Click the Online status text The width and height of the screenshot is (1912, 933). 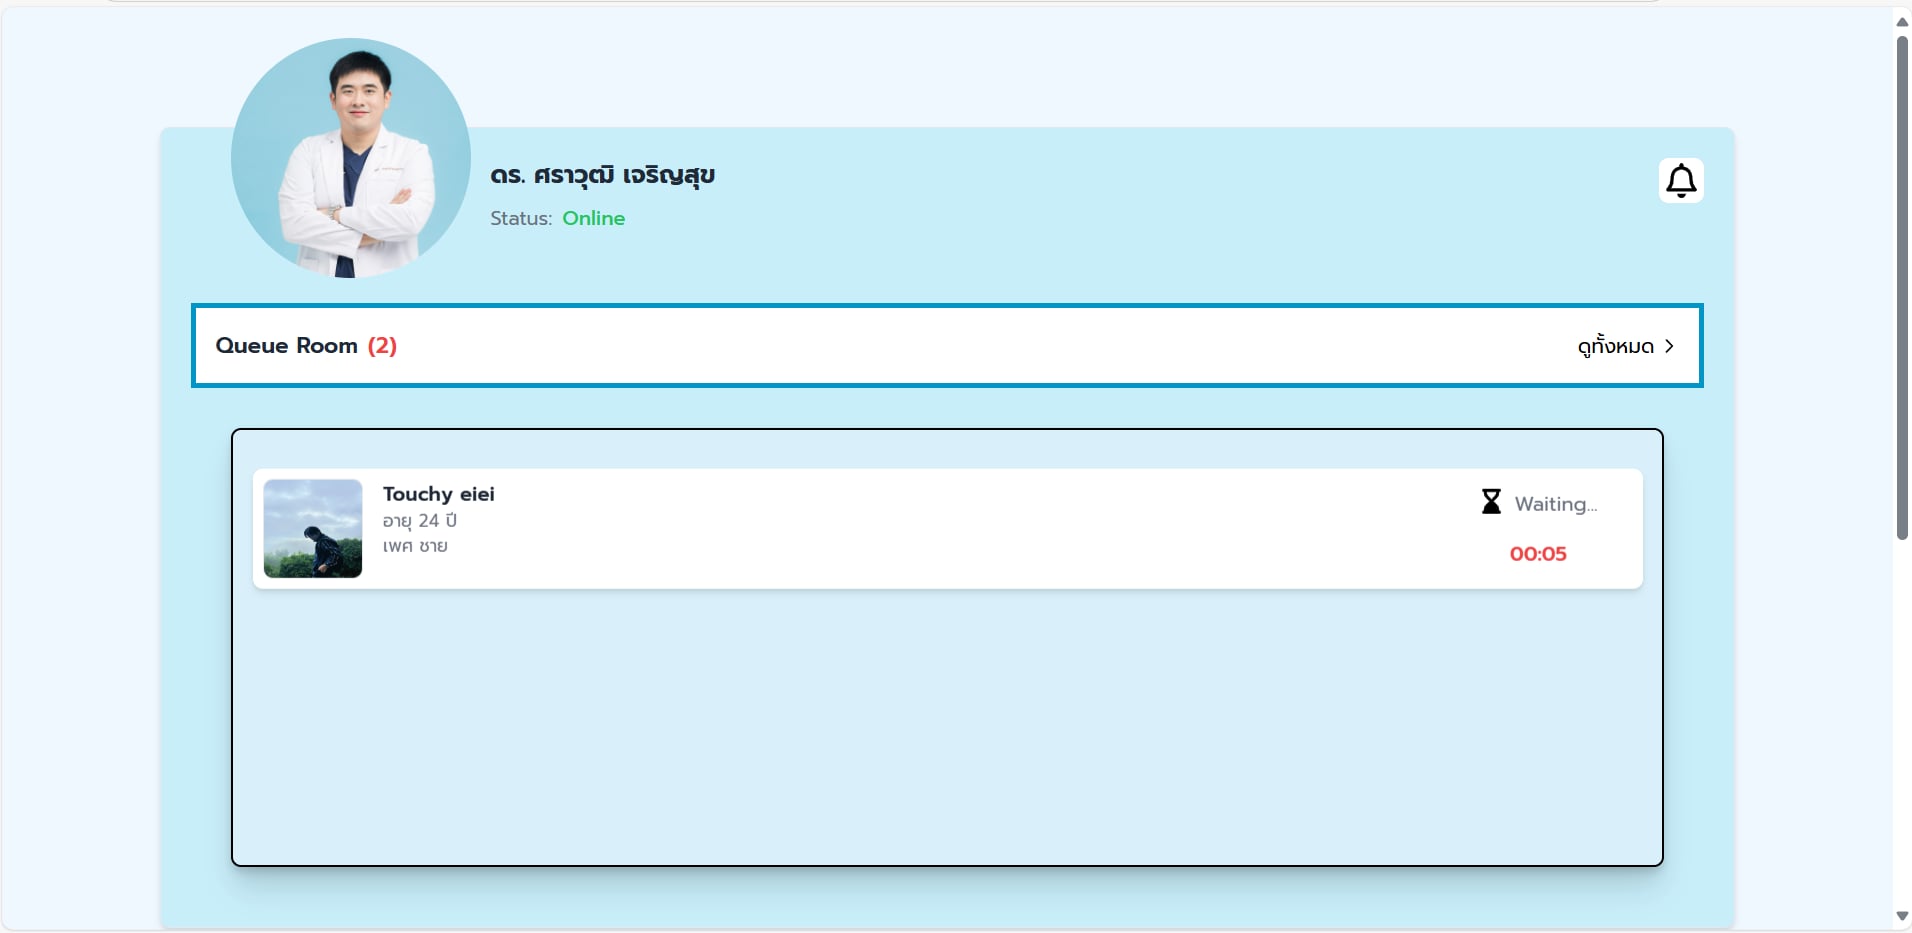coord(593,218)
